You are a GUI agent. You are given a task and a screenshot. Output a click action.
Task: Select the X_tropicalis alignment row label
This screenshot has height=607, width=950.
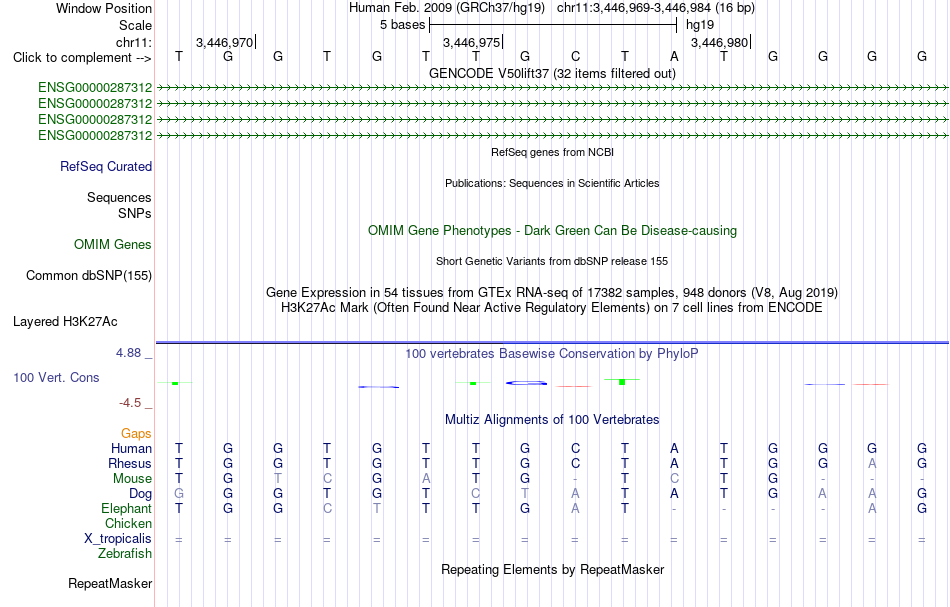[118, 539]
